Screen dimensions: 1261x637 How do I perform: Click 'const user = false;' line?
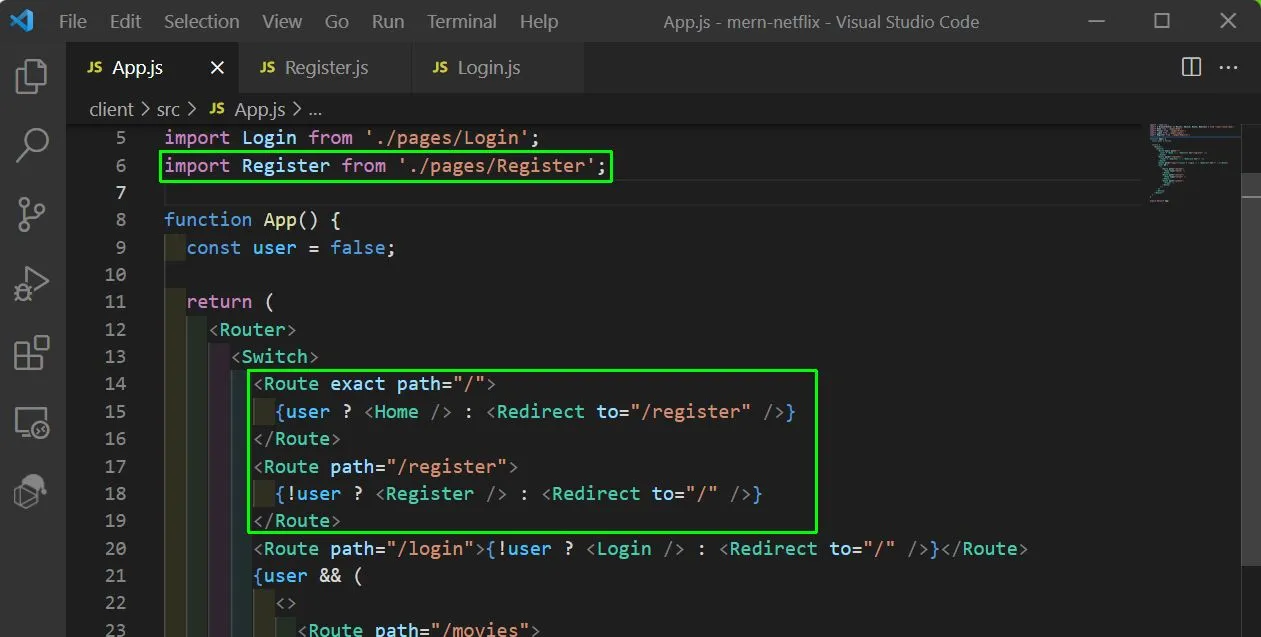point(291,247)
